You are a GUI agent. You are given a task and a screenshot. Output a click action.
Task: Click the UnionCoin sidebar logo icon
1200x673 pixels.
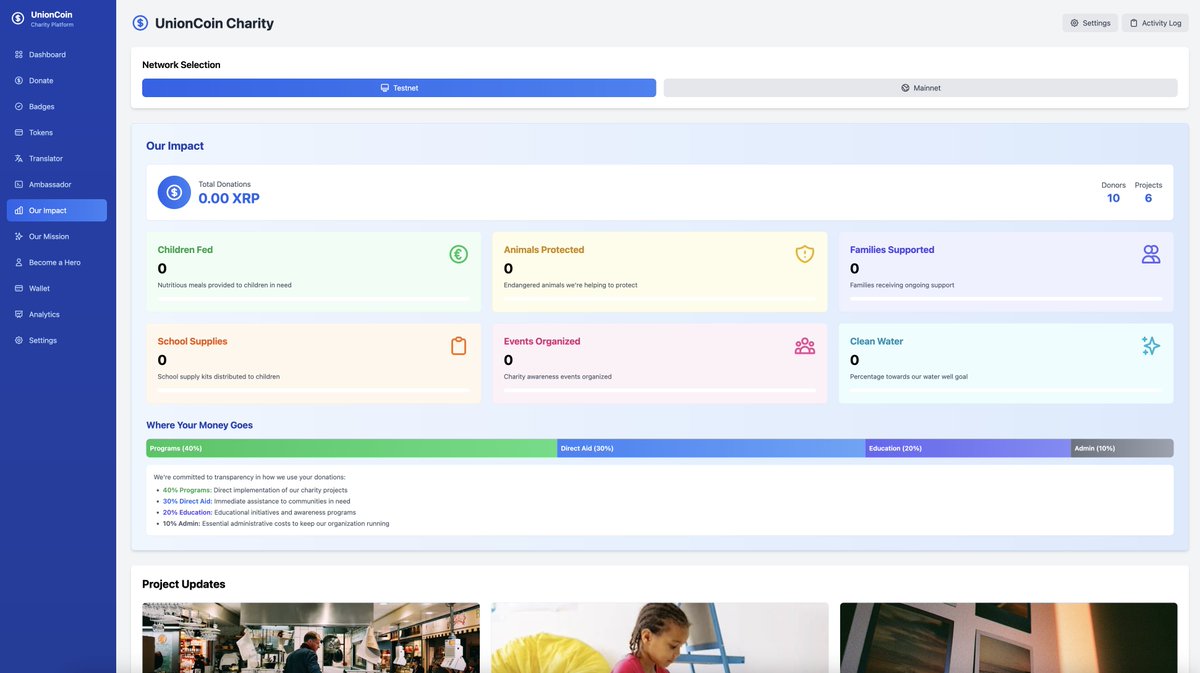[18, 18]
